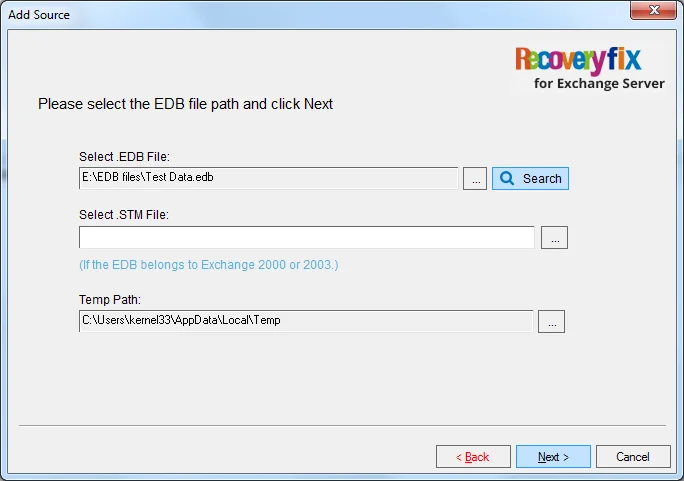Click the 'Add Source' window title
Screen dimensions: 684x481
(x=39, y=15)
